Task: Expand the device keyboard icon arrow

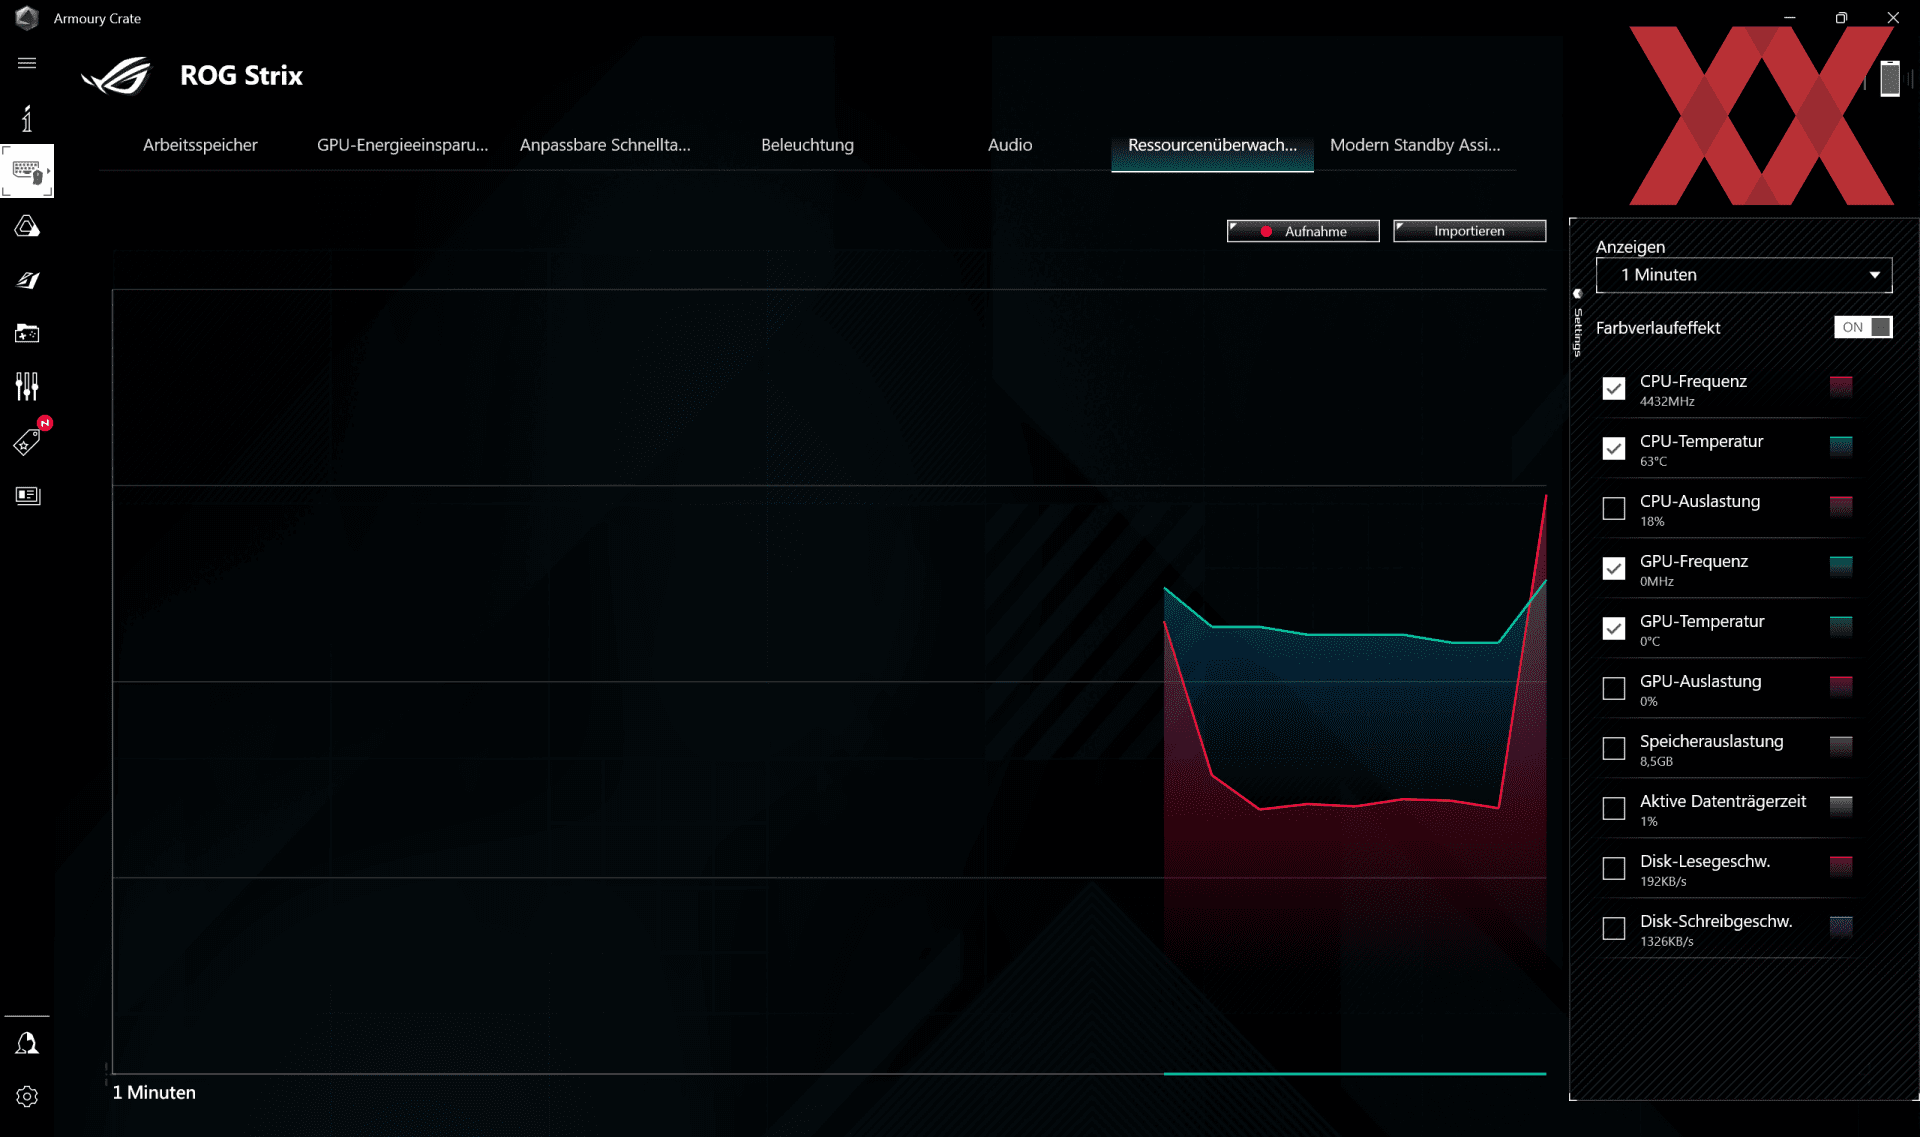Action: pyautogui.click(x=47, y=171)
